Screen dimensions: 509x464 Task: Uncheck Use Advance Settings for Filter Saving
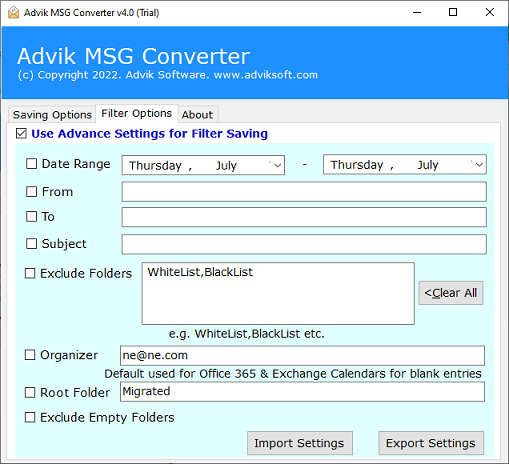[21, 134]
